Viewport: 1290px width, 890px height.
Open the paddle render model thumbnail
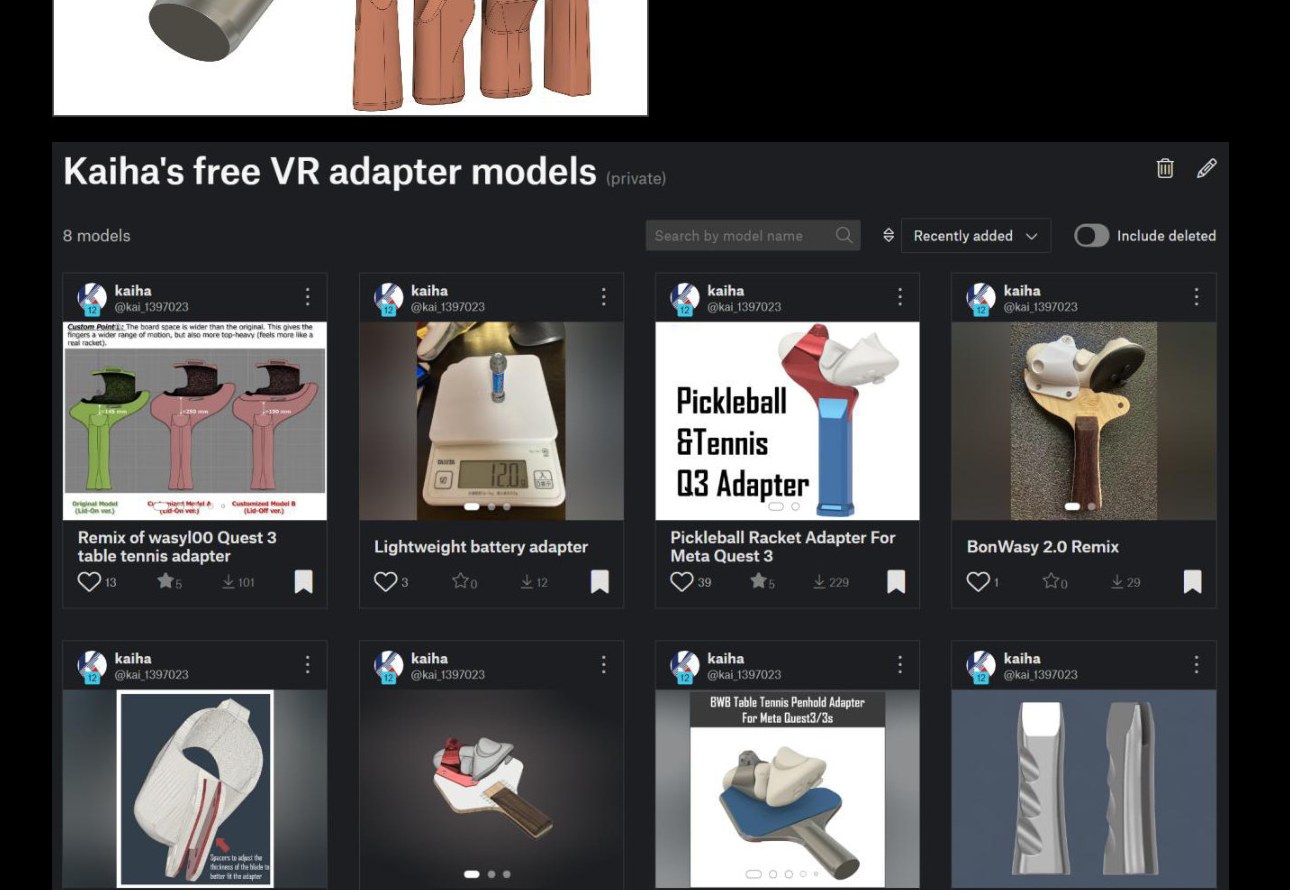click(x=491, y=789)
